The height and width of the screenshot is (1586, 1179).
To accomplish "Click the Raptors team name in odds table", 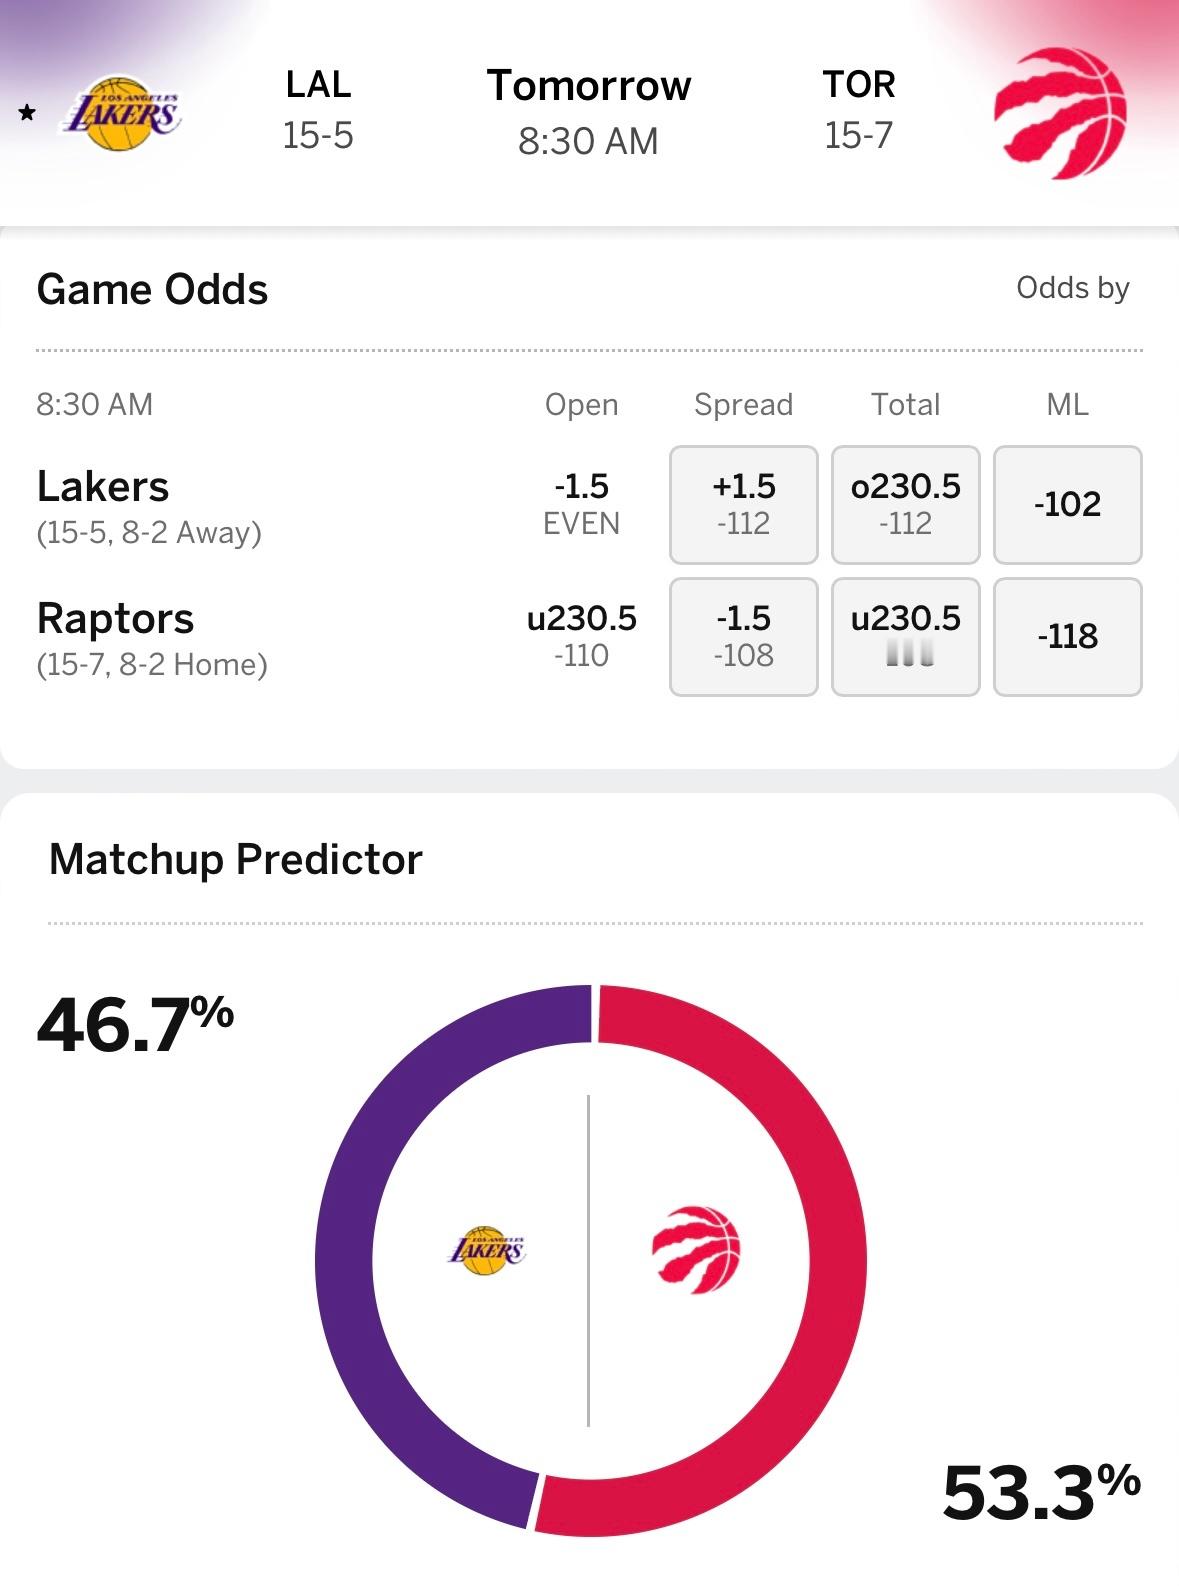I will point(115,619).
